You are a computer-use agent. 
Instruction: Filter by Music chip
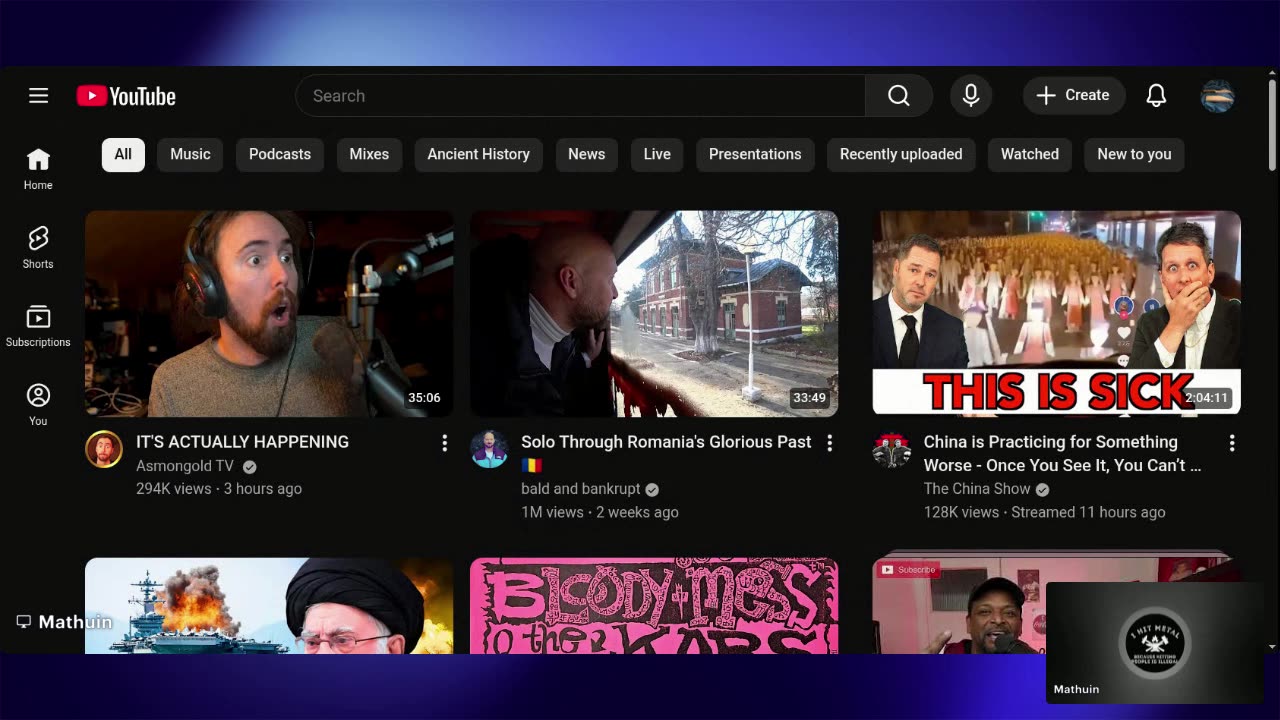(x=190, y=154)
